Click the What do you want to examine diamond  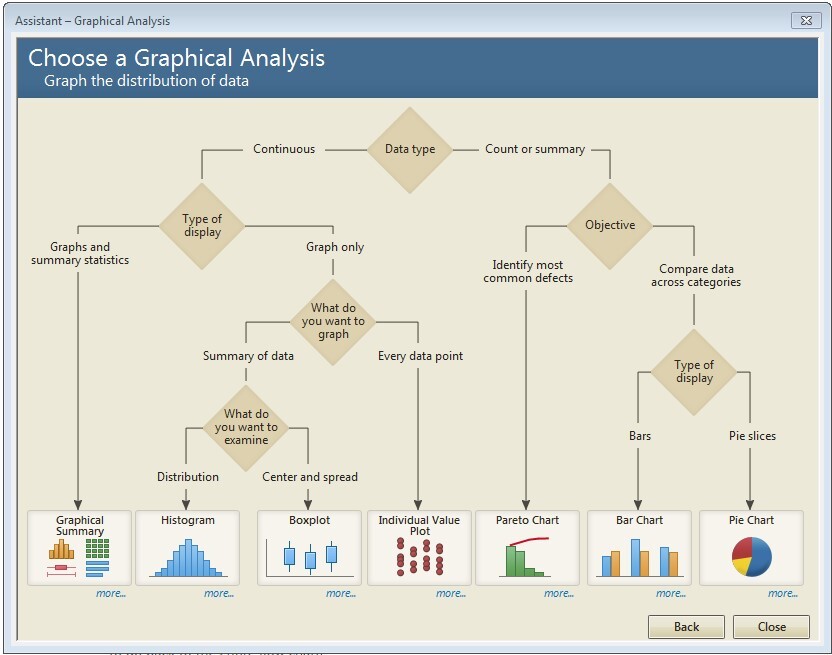246,427
